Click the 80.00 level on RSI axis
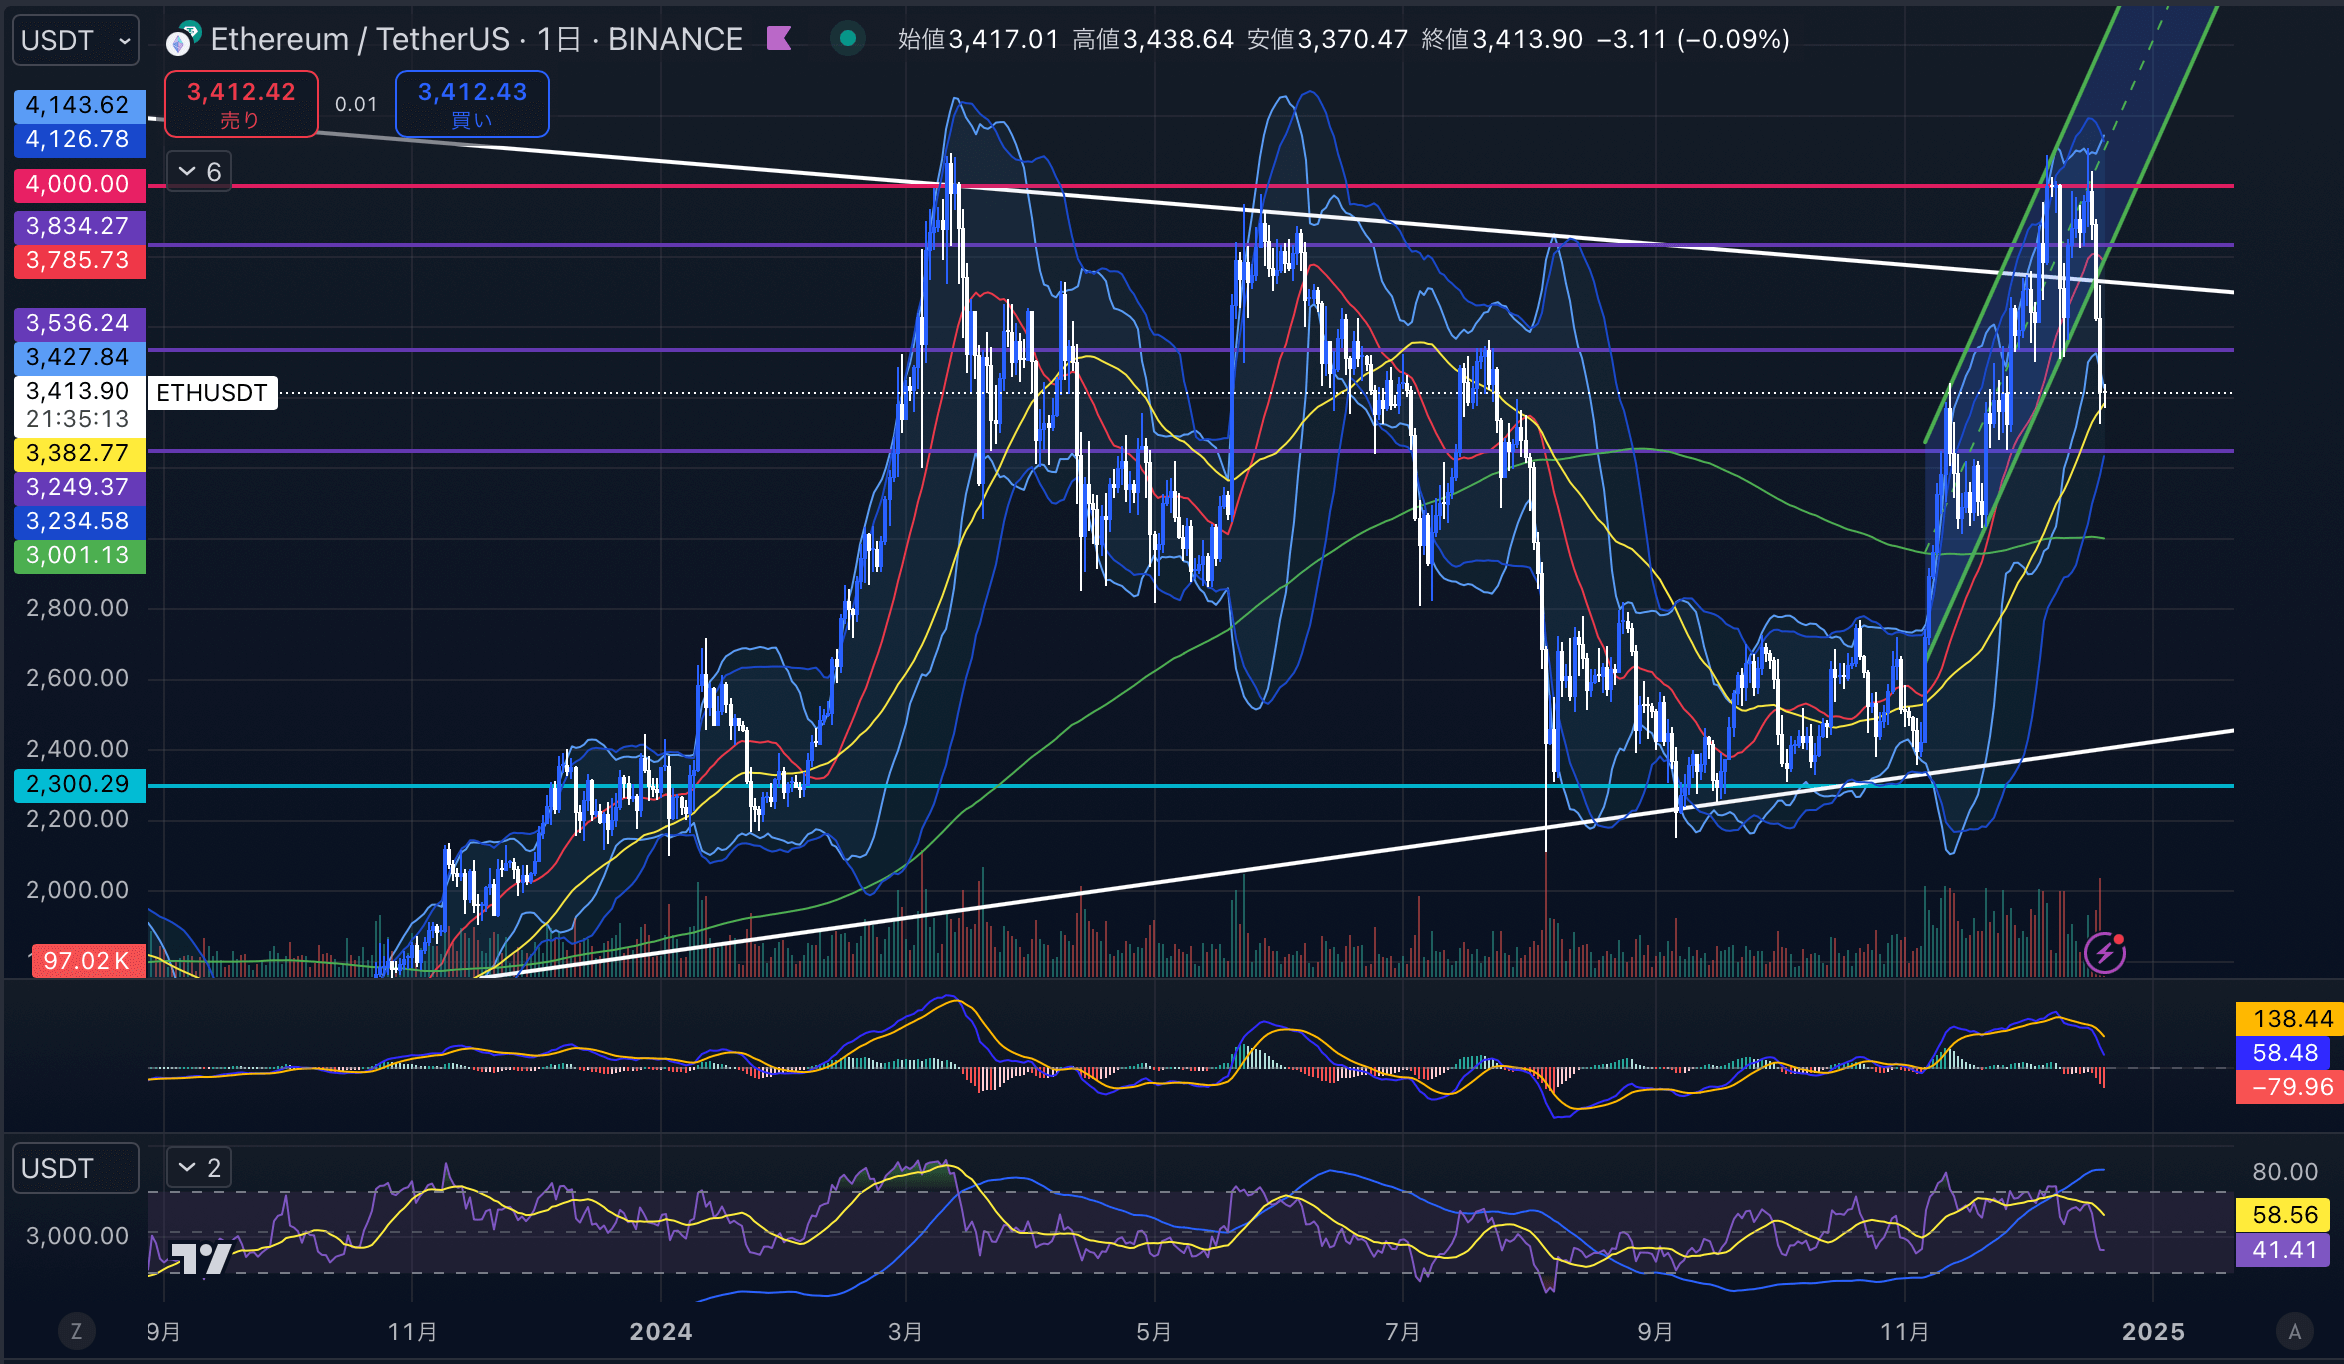This screenshot has width=2344, height=1364. click(x=2285, y=1171)
